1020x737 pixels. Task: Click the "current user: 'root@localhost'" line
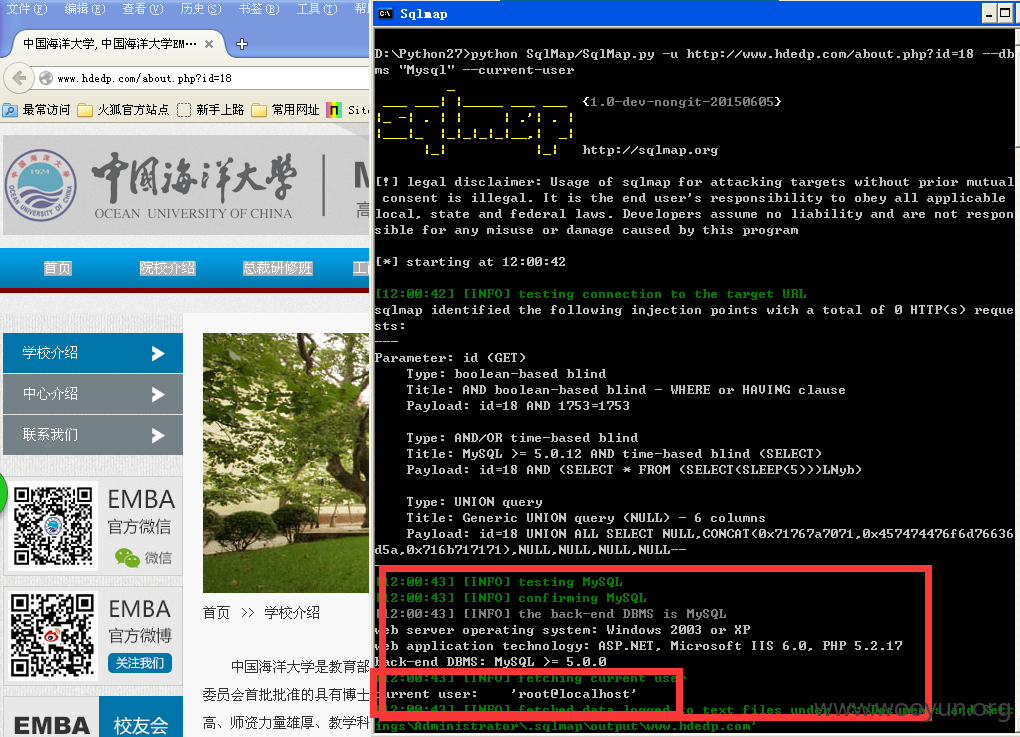pyautogui.click(x=506, y=694)
